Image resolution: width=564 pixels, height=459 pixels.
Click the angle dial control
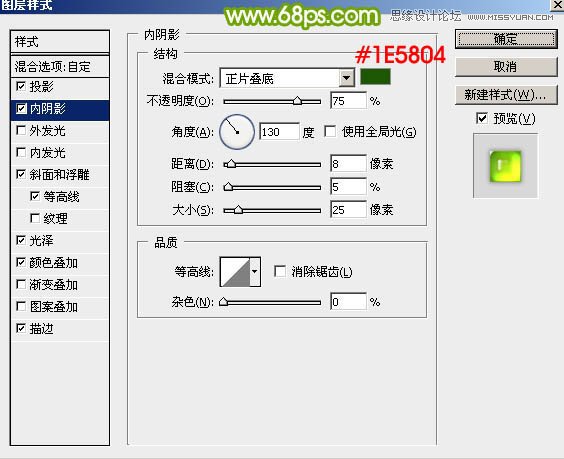pyautogui.click(x=237, y=132)
